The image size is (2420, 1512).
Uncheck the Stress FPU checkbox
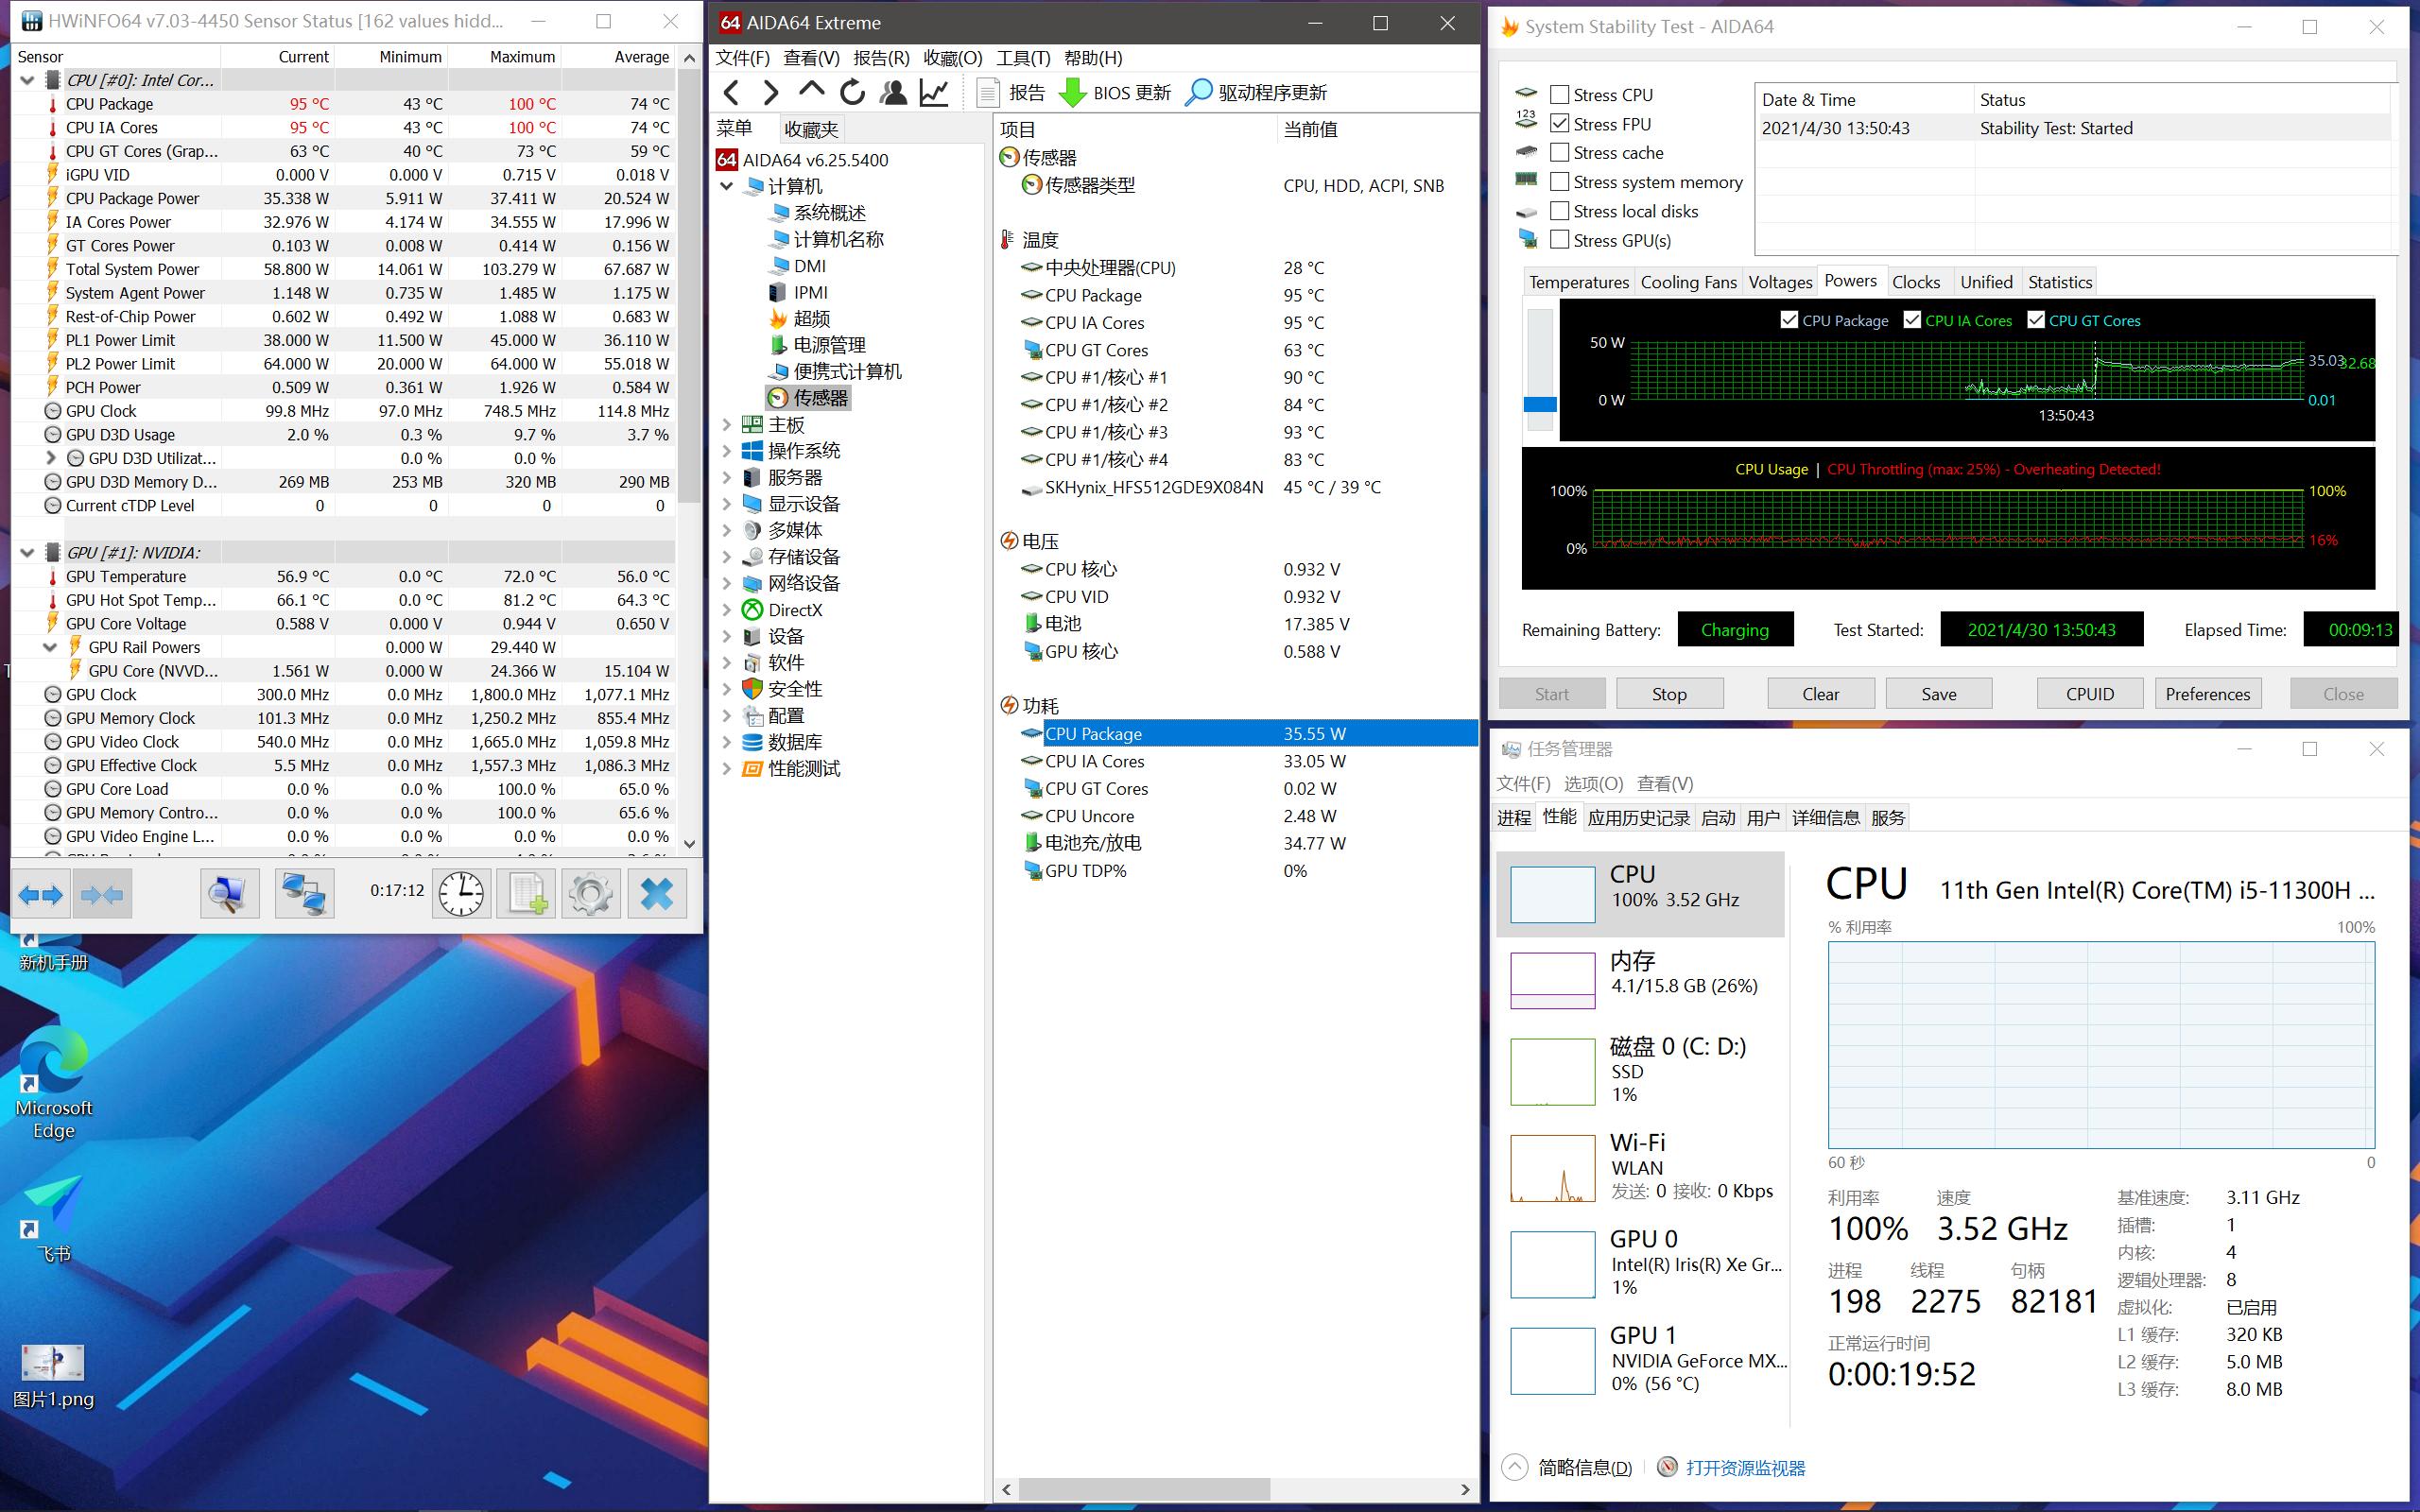coord(1559,124)
